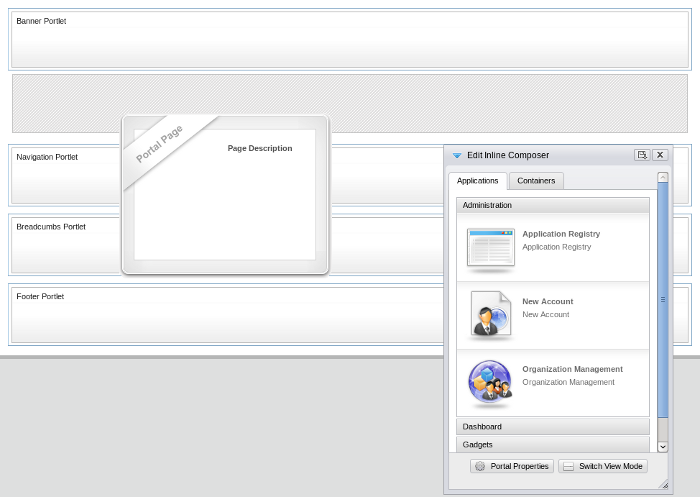
Task: Click the New Account icon
Action: pos(490,315)
